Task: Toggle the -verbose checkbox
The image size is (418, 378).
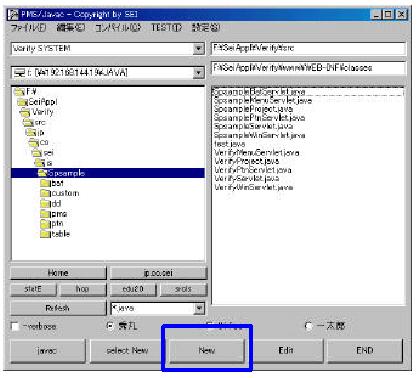Action: pyautogui.click(x=15, y=326)
